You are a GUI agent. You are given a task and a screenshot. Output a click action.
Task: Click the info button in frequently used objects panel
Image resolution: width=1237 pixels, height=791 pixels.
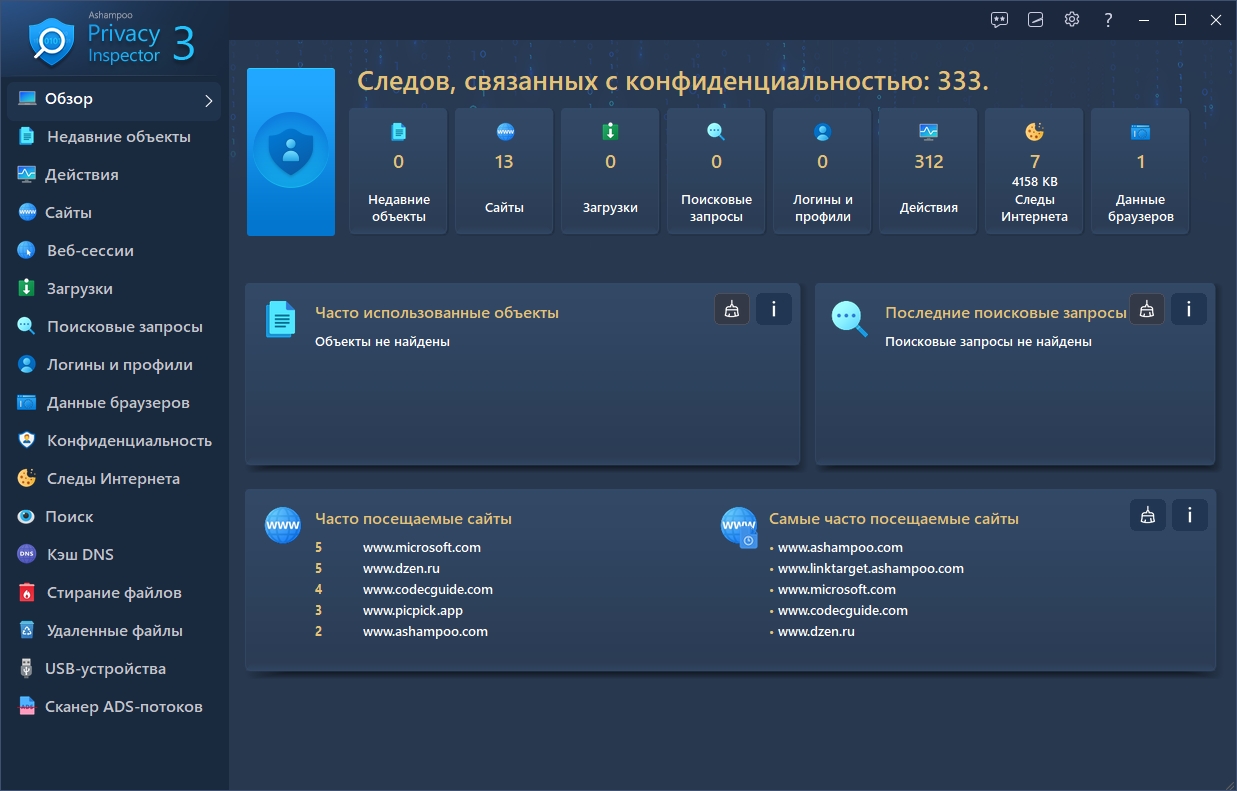click(x=773, y=309)
